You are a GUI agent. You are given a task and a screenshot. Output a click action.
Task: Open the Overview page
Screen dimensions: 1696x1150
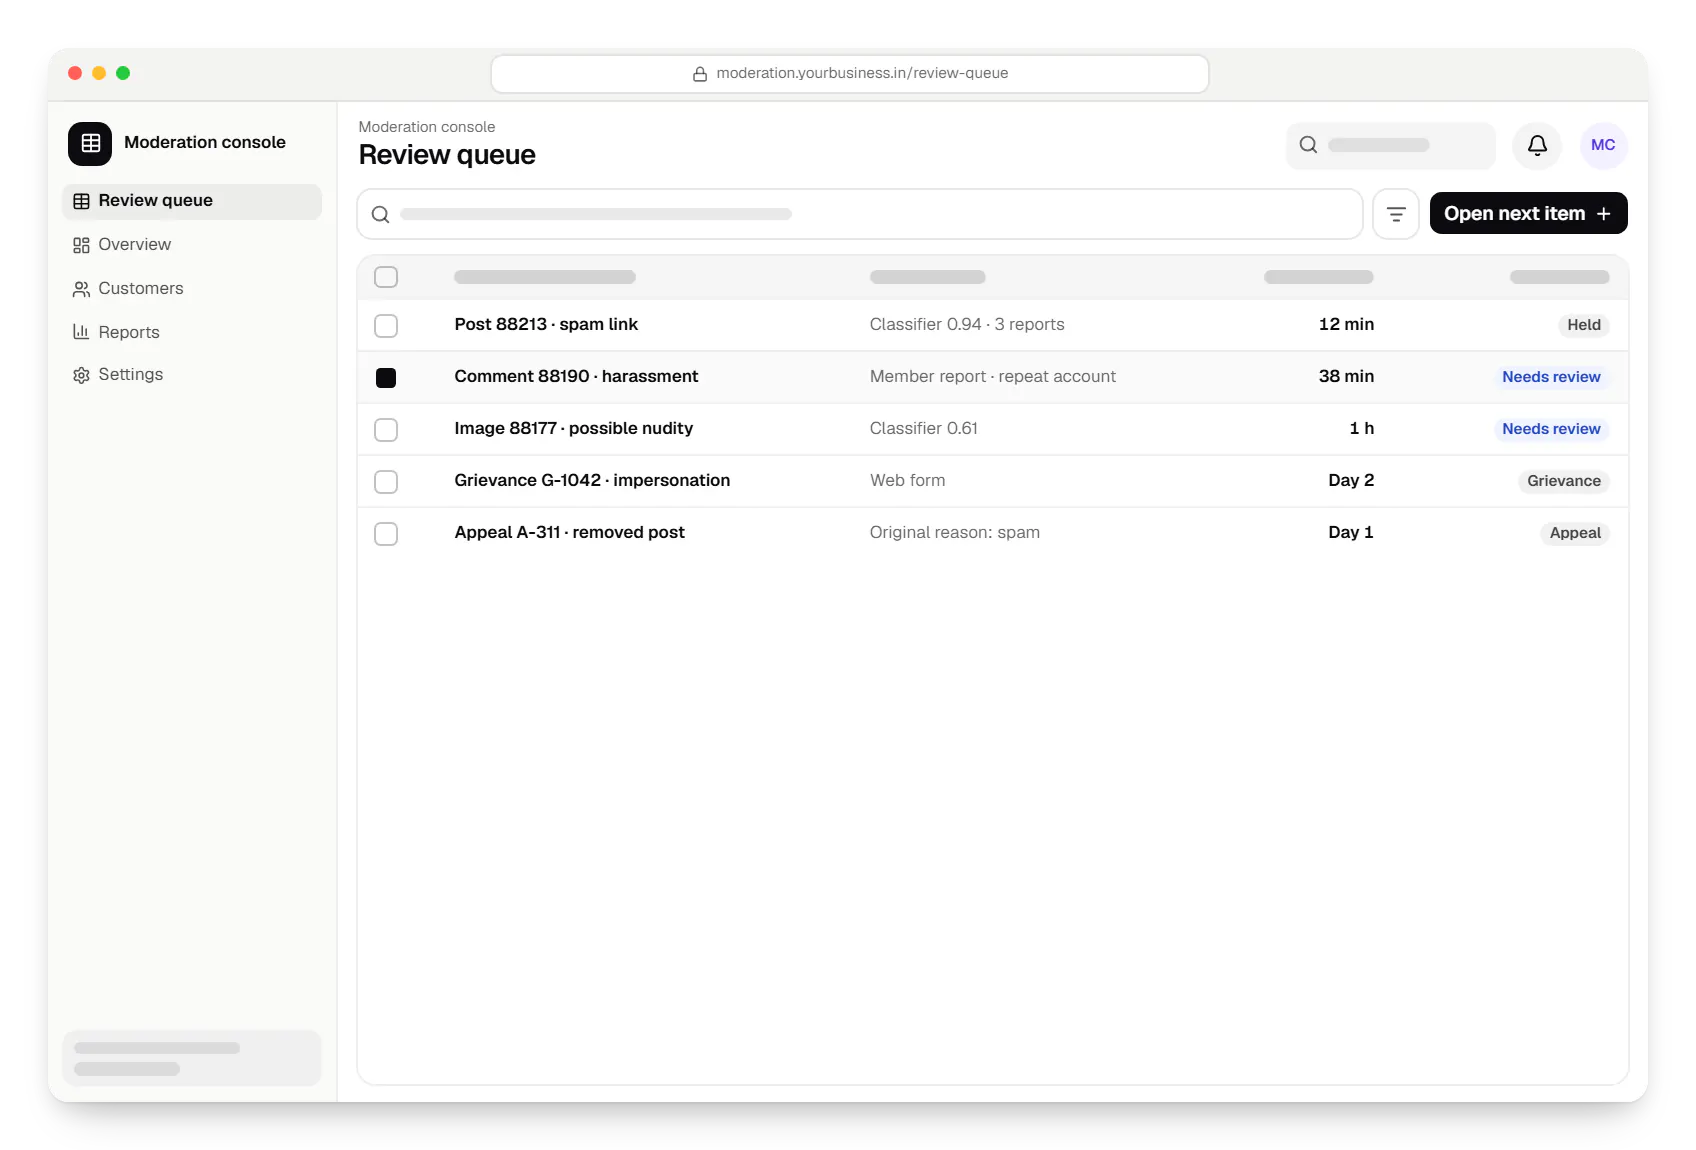click(x=192, y=245)
